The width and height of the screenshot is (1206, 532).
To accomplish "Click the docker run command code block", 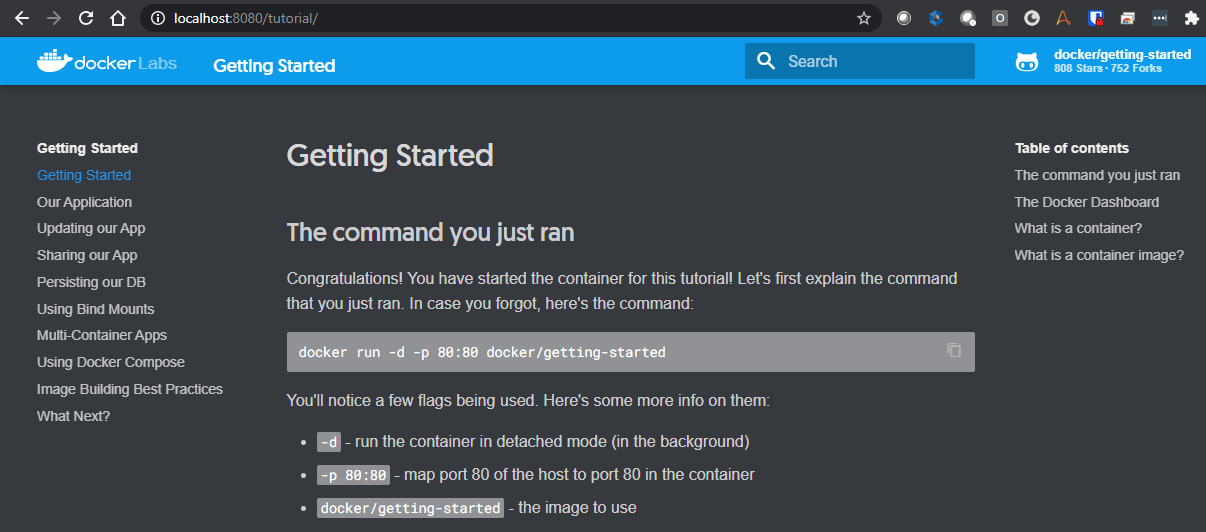I will (630, 352).
